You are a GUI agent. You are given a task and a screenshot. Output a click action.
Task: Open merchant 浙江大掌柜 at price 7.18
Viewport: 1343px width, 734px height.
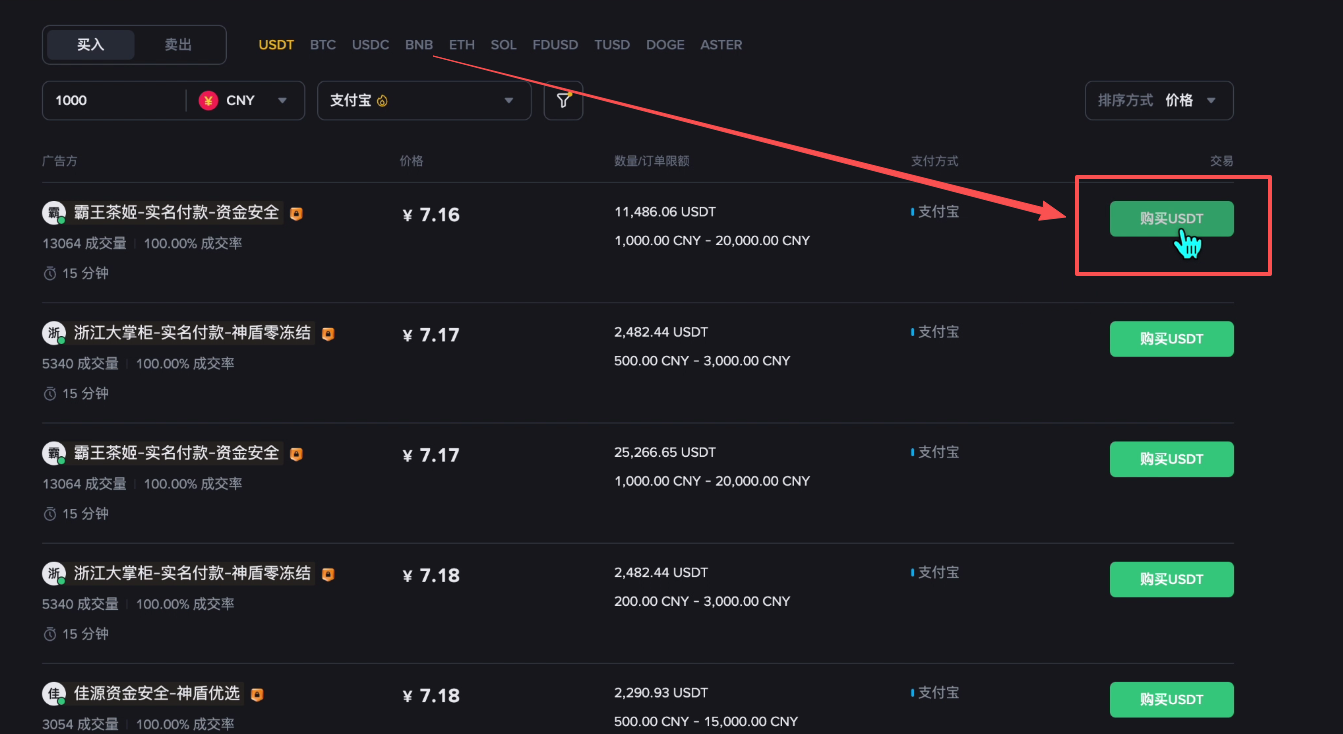pos(192,574)
